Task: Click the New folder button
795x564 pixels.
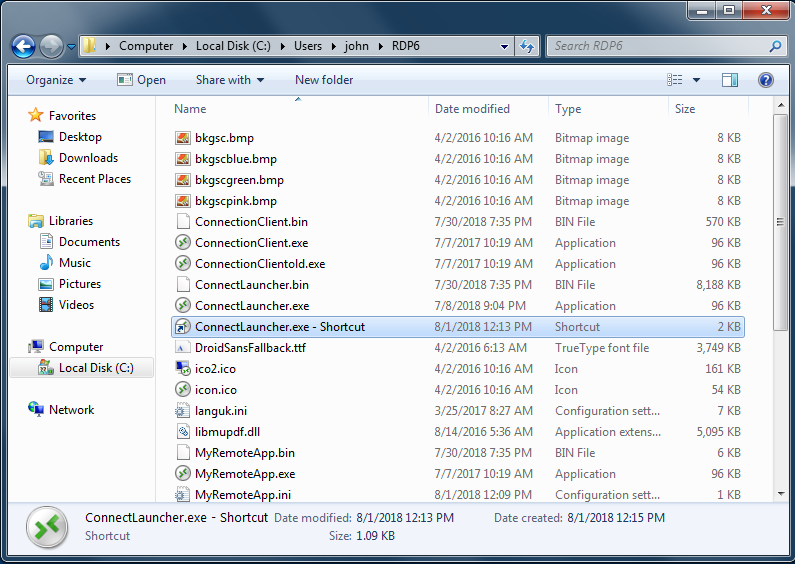Action: click(x=324, y=80)
